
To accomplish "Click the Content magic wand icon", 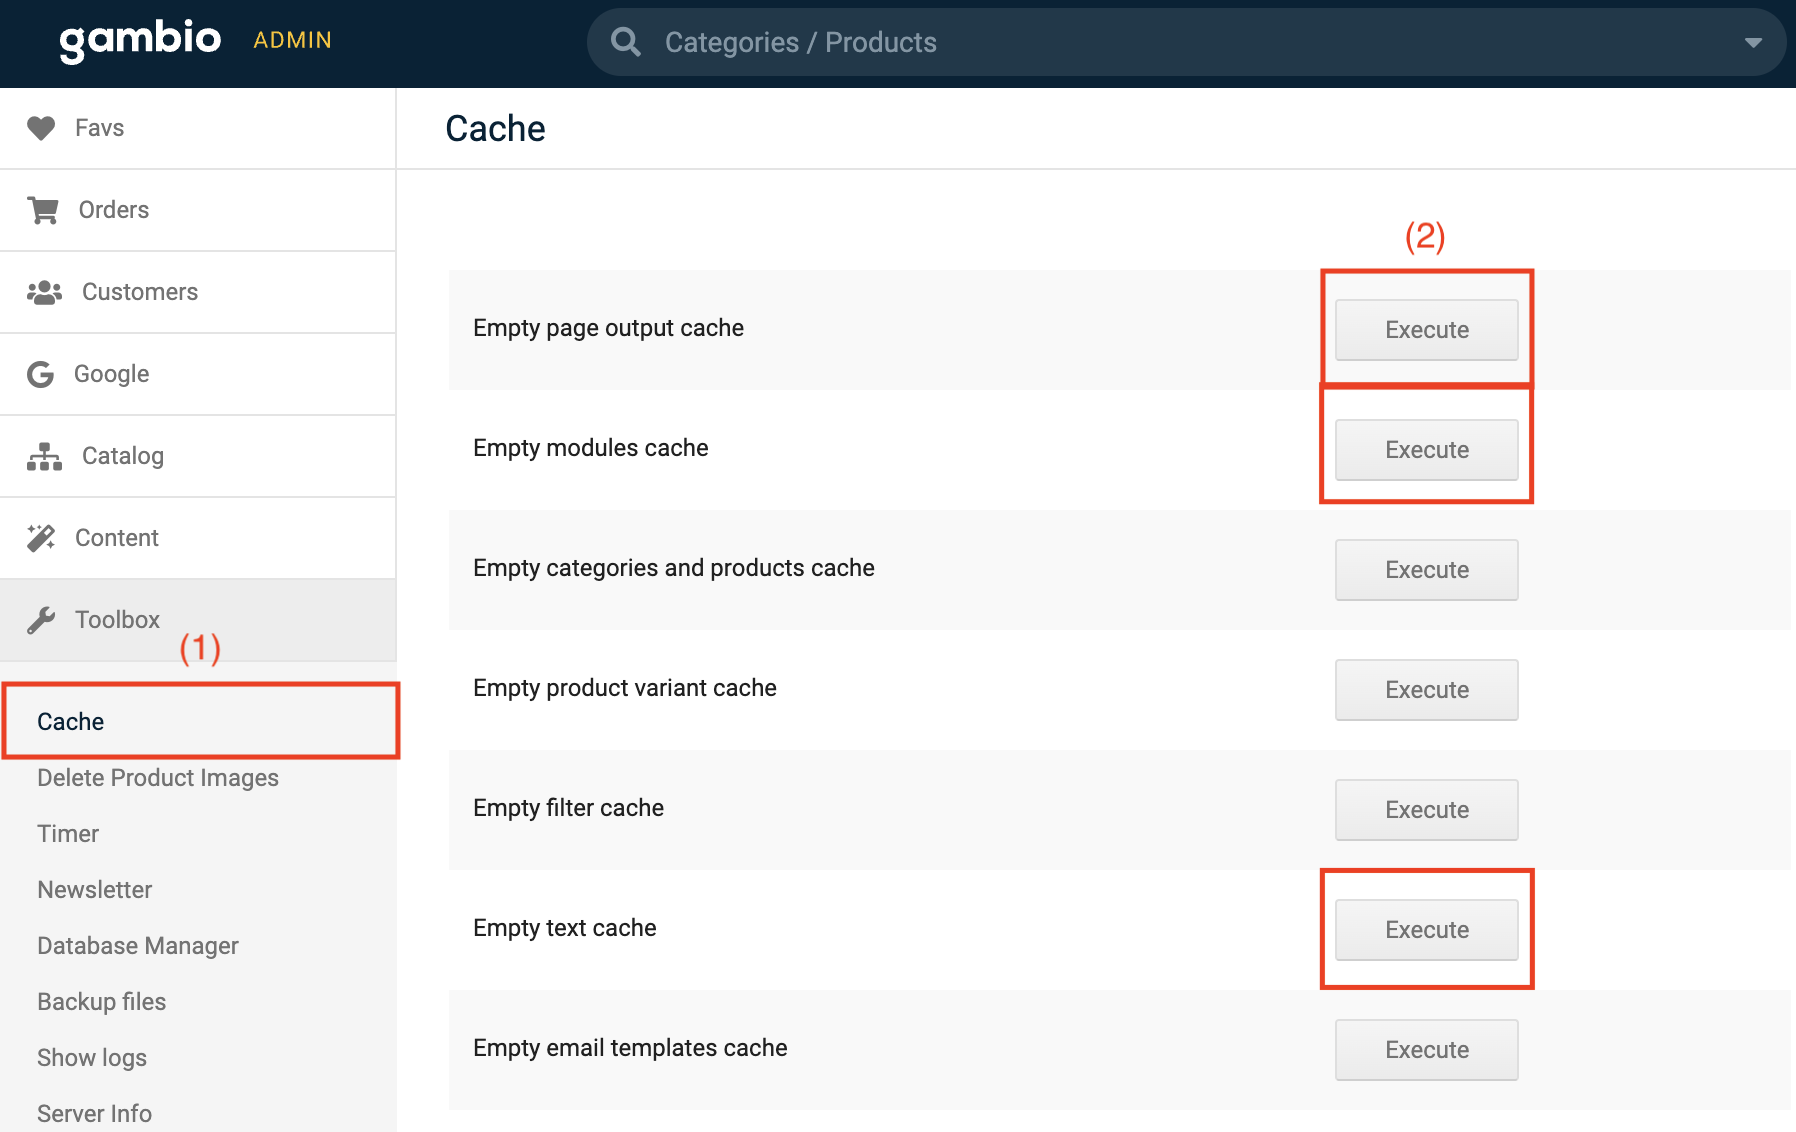I will [41, 538].
